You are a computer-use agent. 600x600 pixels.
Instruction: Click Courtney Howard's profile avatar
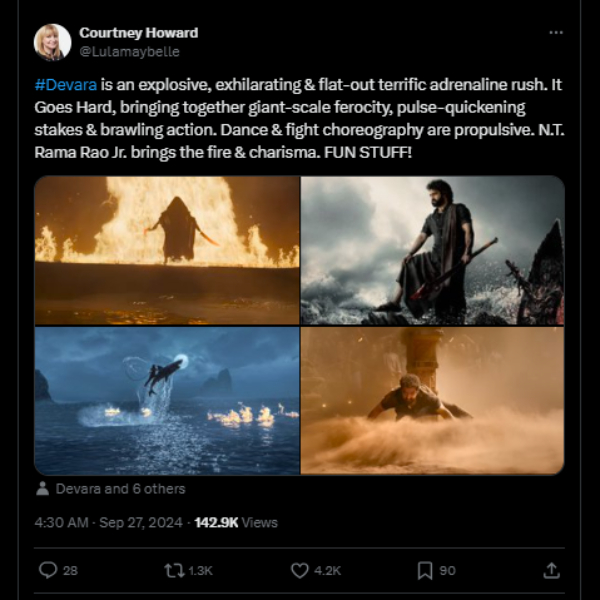(x=52, y=42)
